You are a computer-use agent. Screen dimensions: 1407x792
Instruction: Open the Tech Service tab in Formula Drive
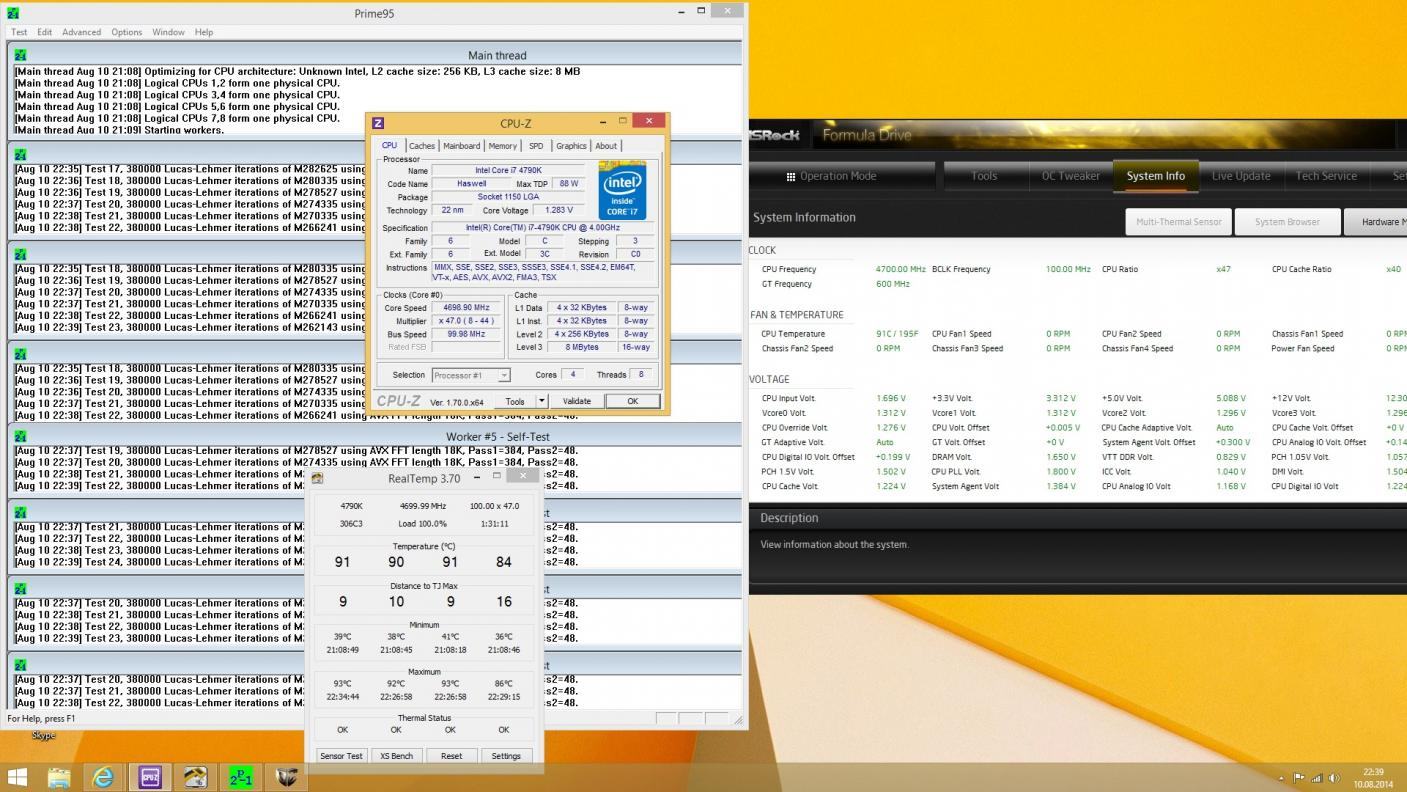point(1326,176)
